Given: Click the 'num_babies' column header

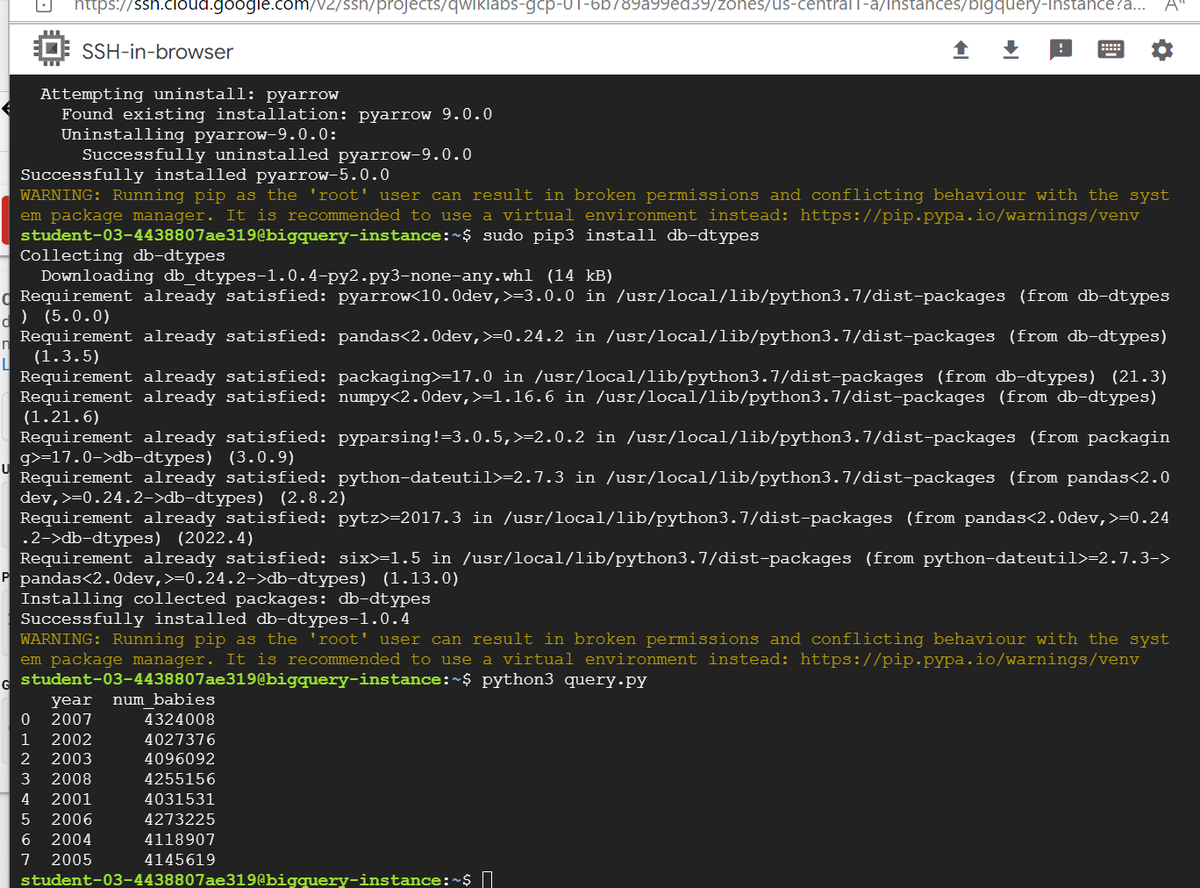Looking at the screenshot, I should [x=163, y=700].
